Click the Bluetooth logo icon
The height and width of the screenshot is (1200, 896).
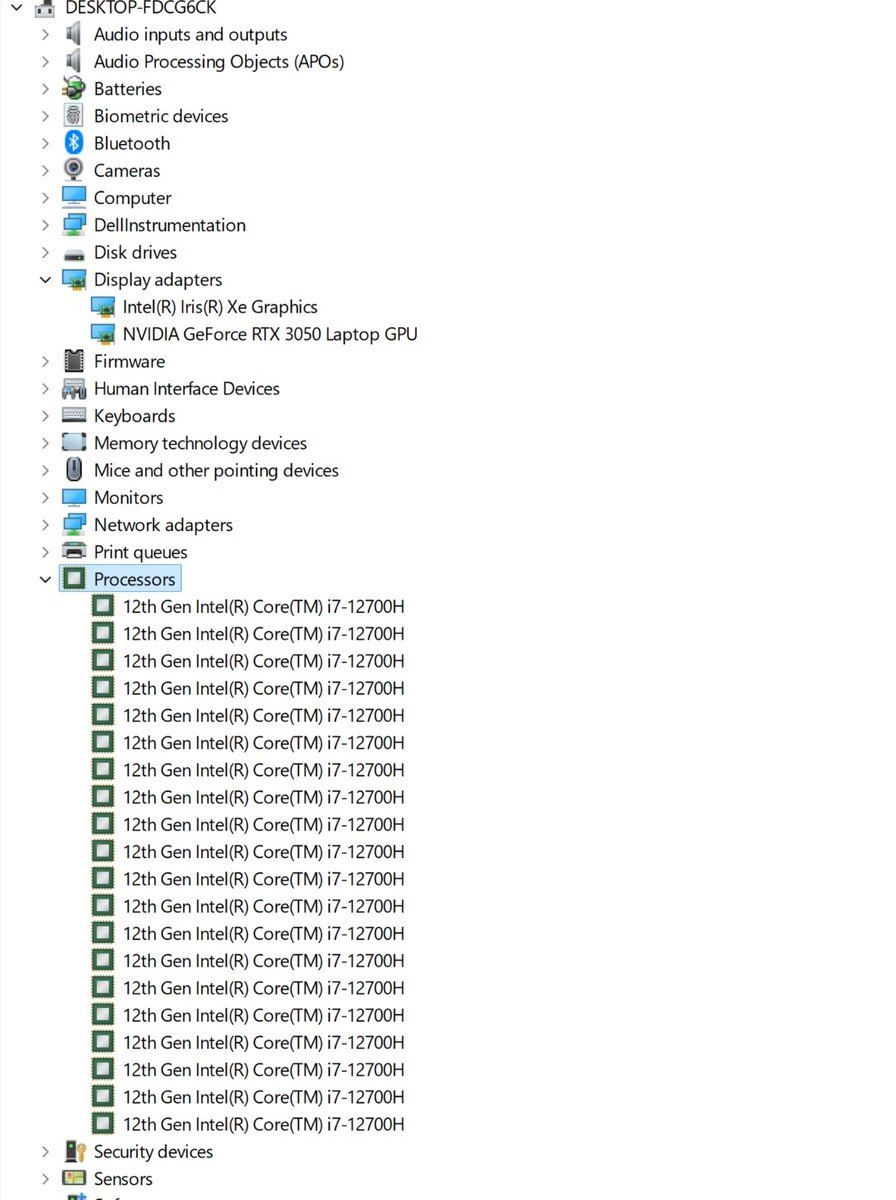click(74, 143)
